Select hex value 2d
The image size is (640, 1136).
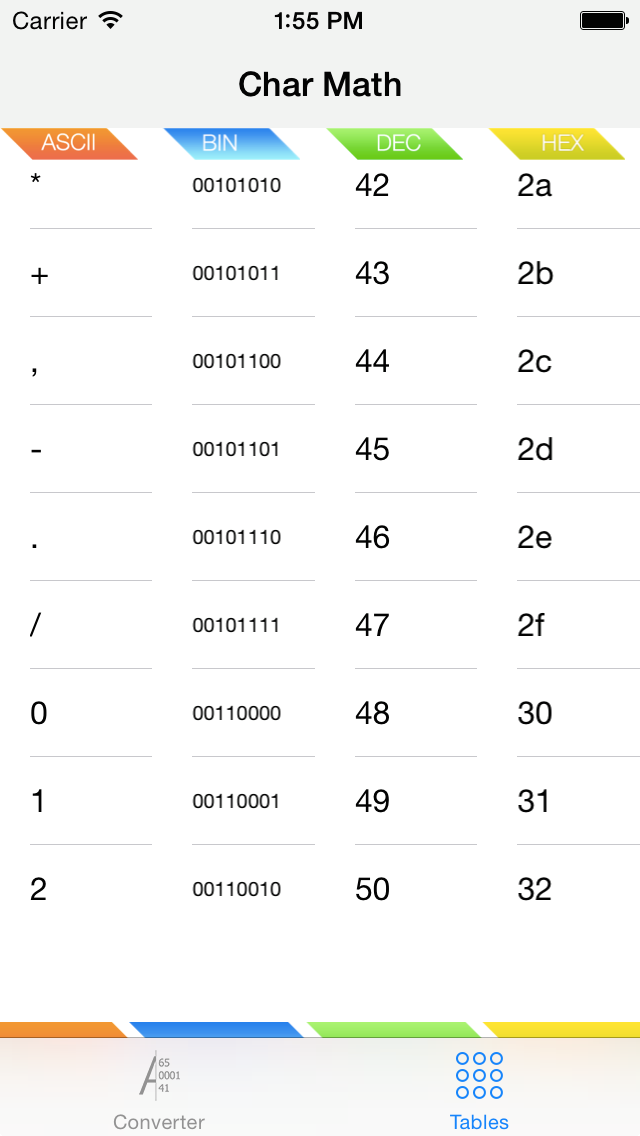click(535, 449)
